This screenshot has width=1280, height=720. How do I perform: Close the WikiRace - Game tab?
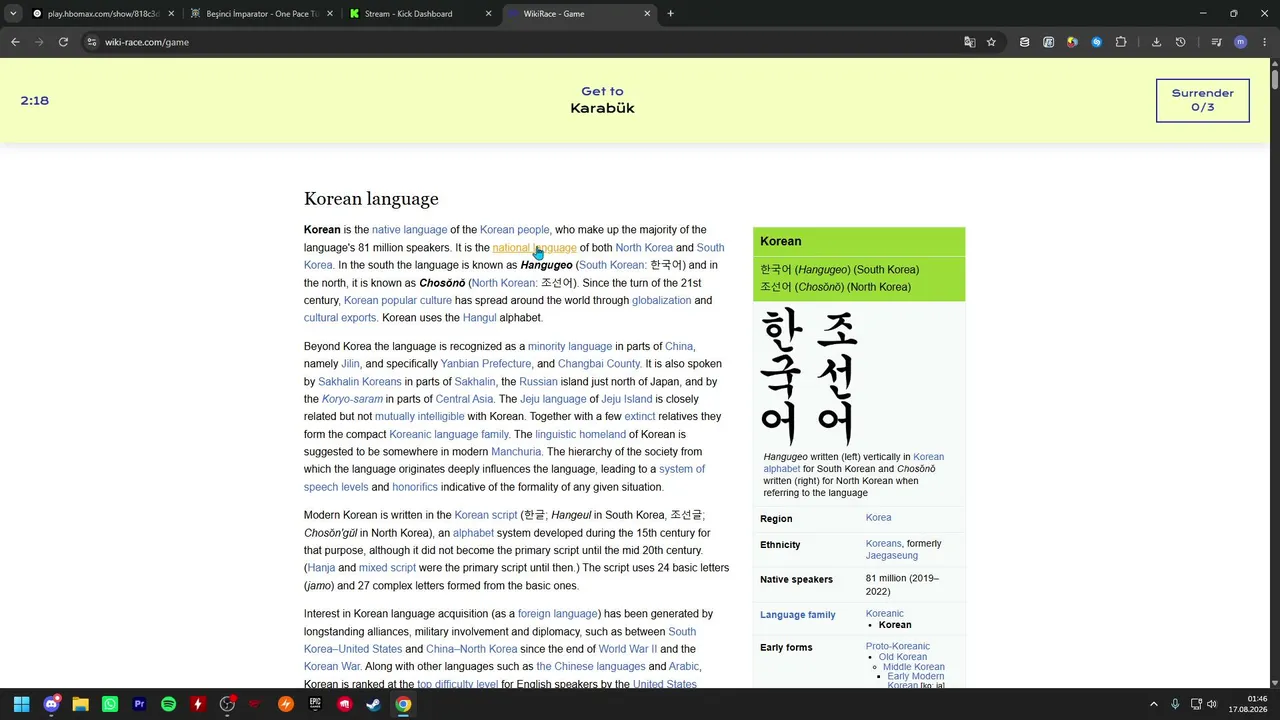tap(647, 14)
